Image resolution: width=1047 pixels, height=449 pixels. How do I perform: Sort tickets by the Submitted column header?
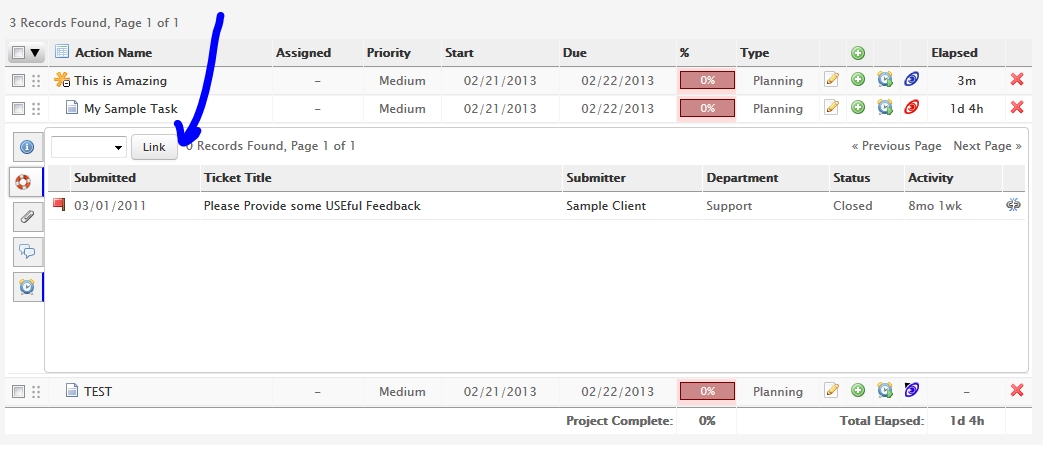point(105,178)
